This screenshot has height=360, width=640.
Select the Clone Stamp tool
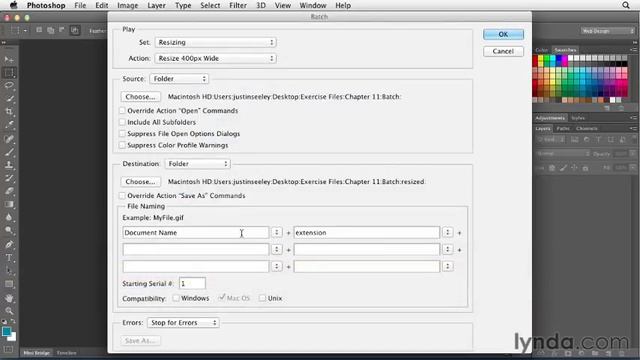9,165
